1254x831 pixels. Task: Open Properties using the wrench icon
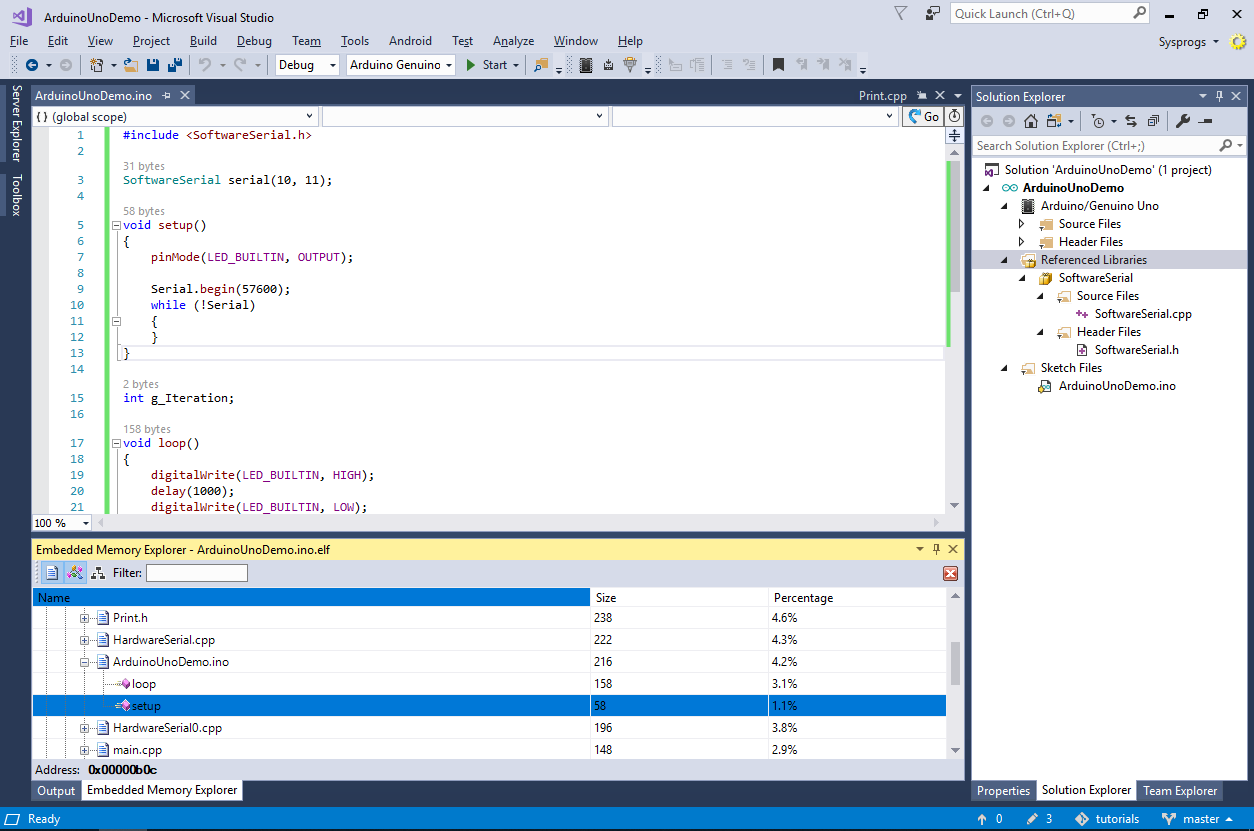[1182, 121]
